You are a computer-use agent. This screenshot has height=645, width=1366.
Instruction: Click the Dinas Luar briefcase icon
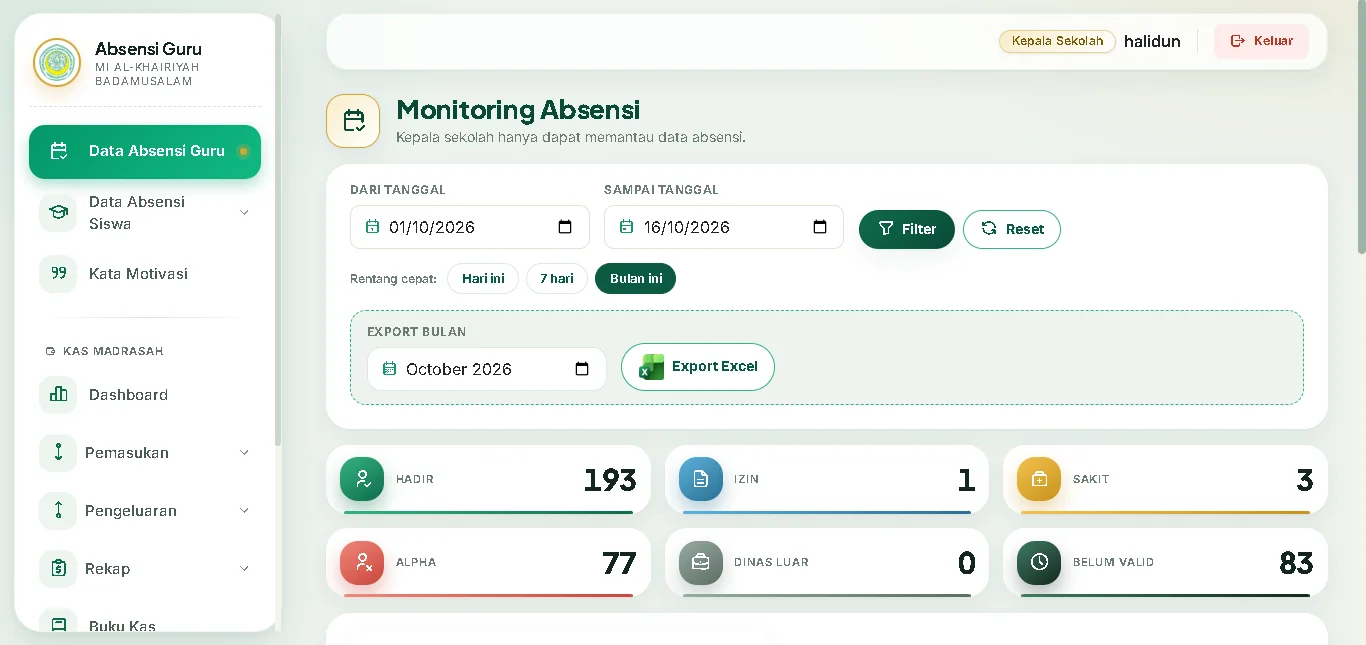[701, 562]
